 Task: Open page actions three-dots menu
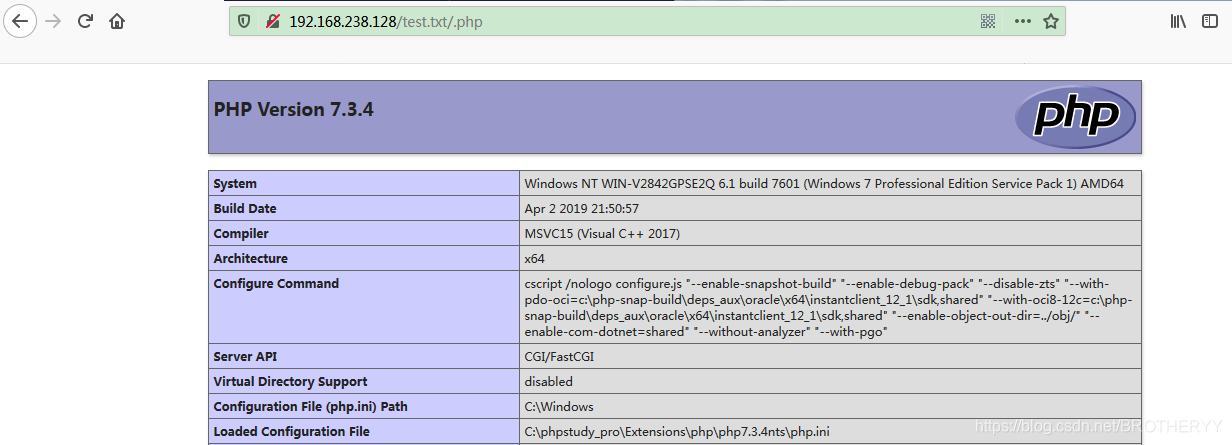coord(1022,21)
